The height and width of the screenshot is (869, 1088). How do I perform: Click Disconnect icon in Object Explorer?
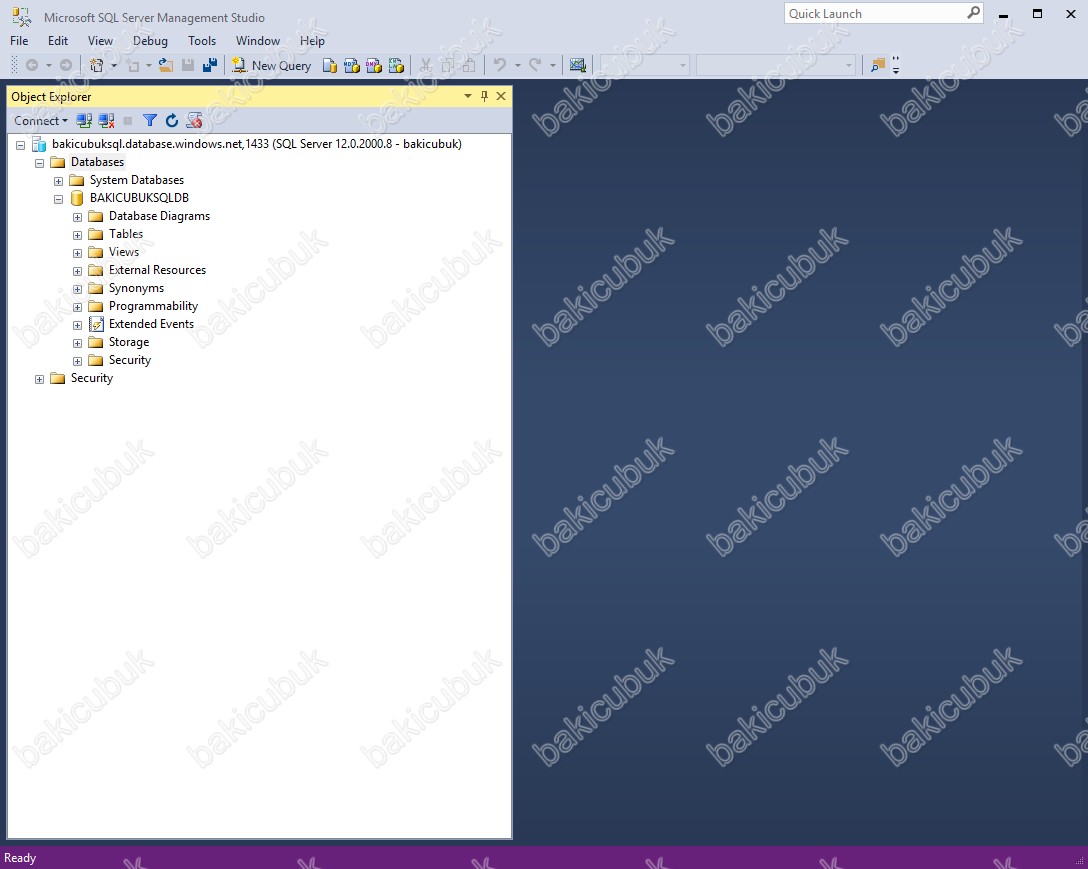point(106,121)
